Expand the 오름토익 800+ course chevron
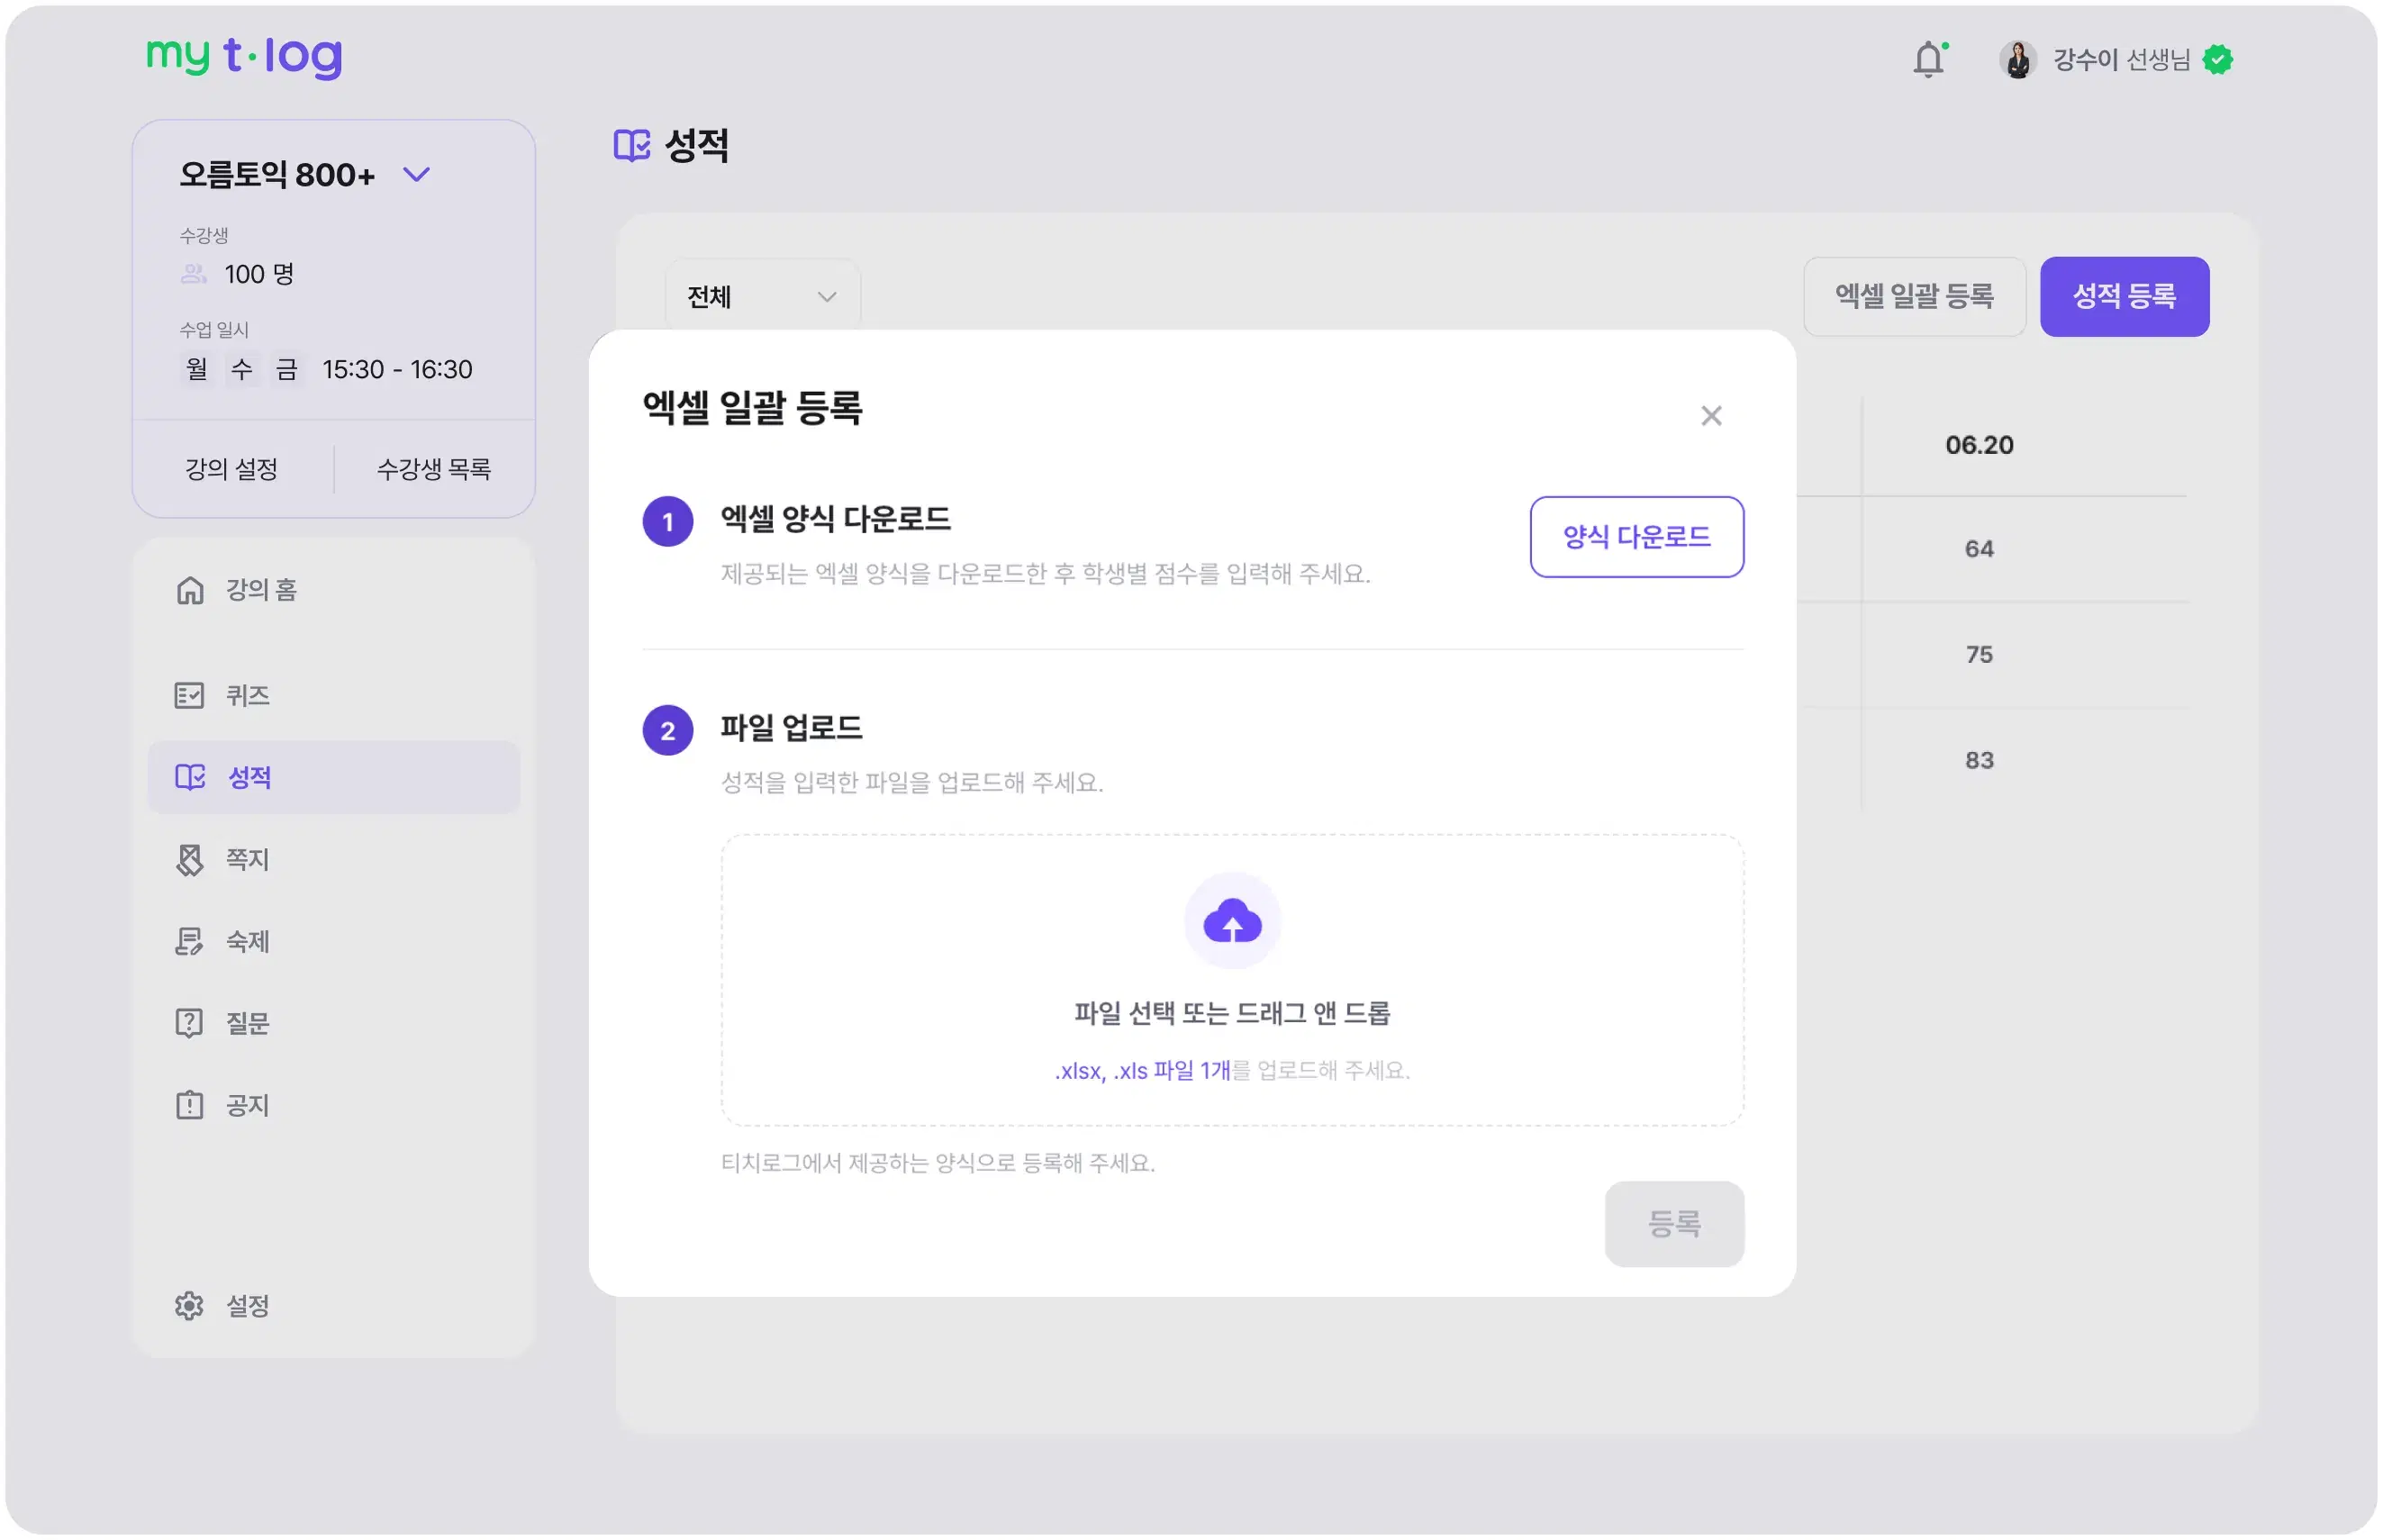This screenshot has width=2383, height=1540. tap(416, 175)
